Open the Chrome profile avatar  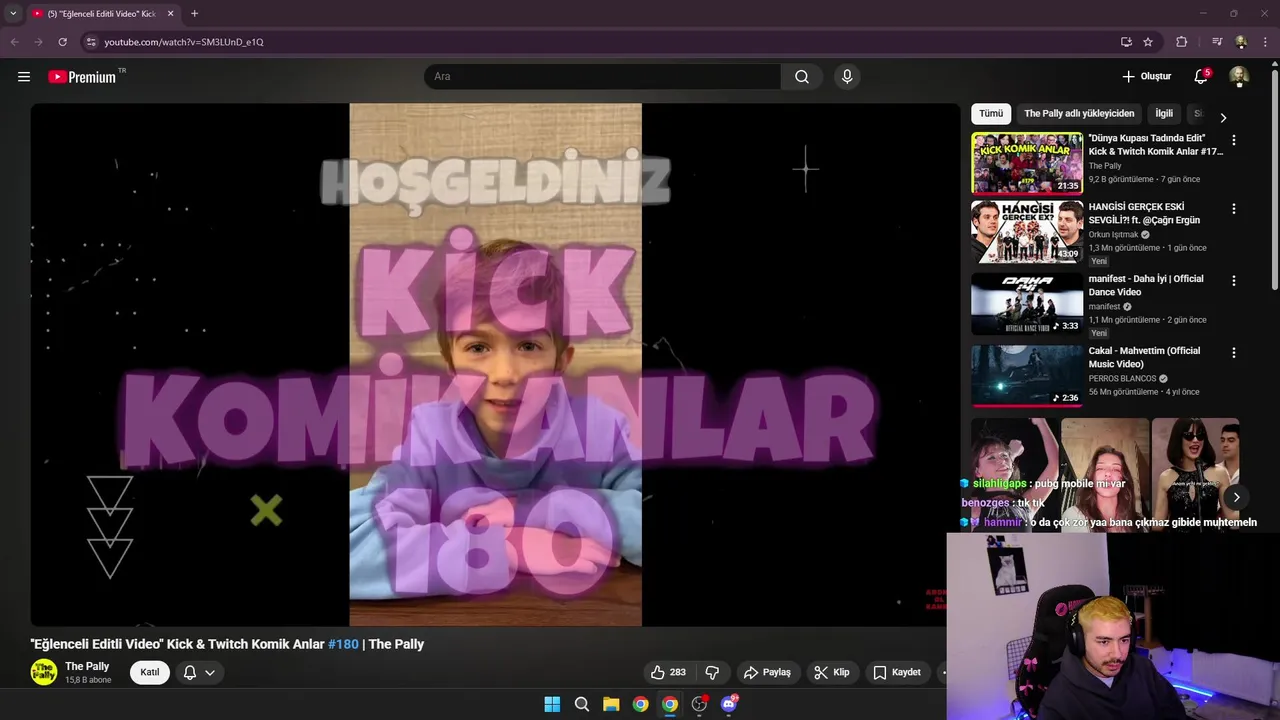1241,42
